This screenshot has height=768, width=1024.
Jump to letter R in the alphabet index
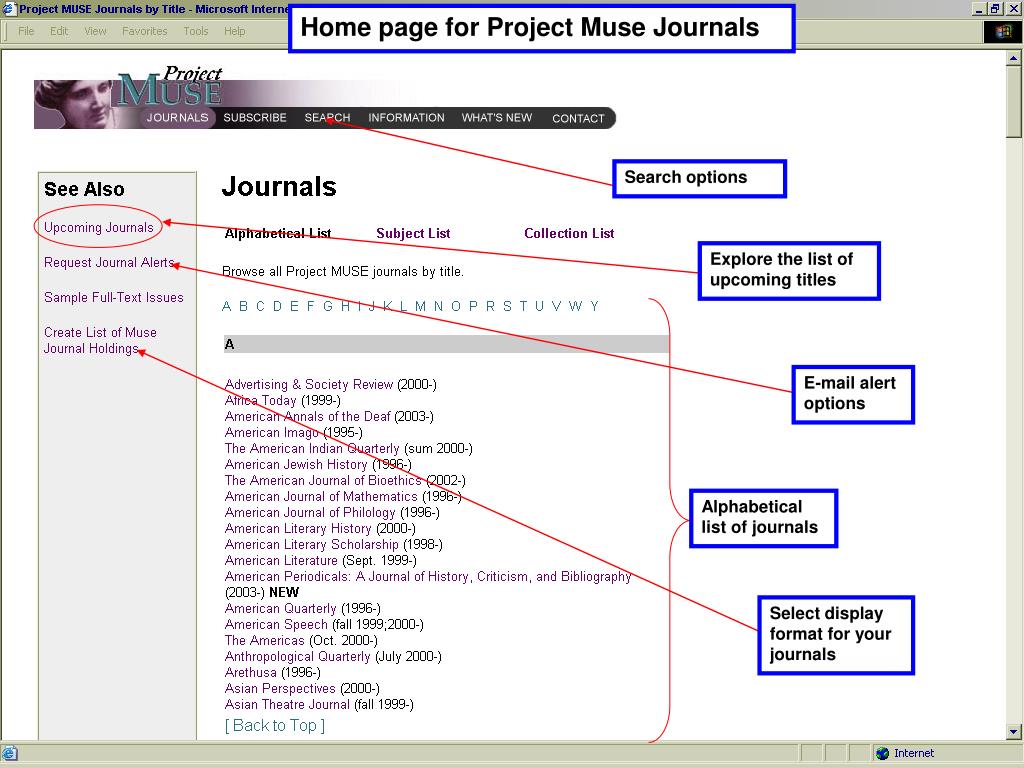click(x=490, y=306)
